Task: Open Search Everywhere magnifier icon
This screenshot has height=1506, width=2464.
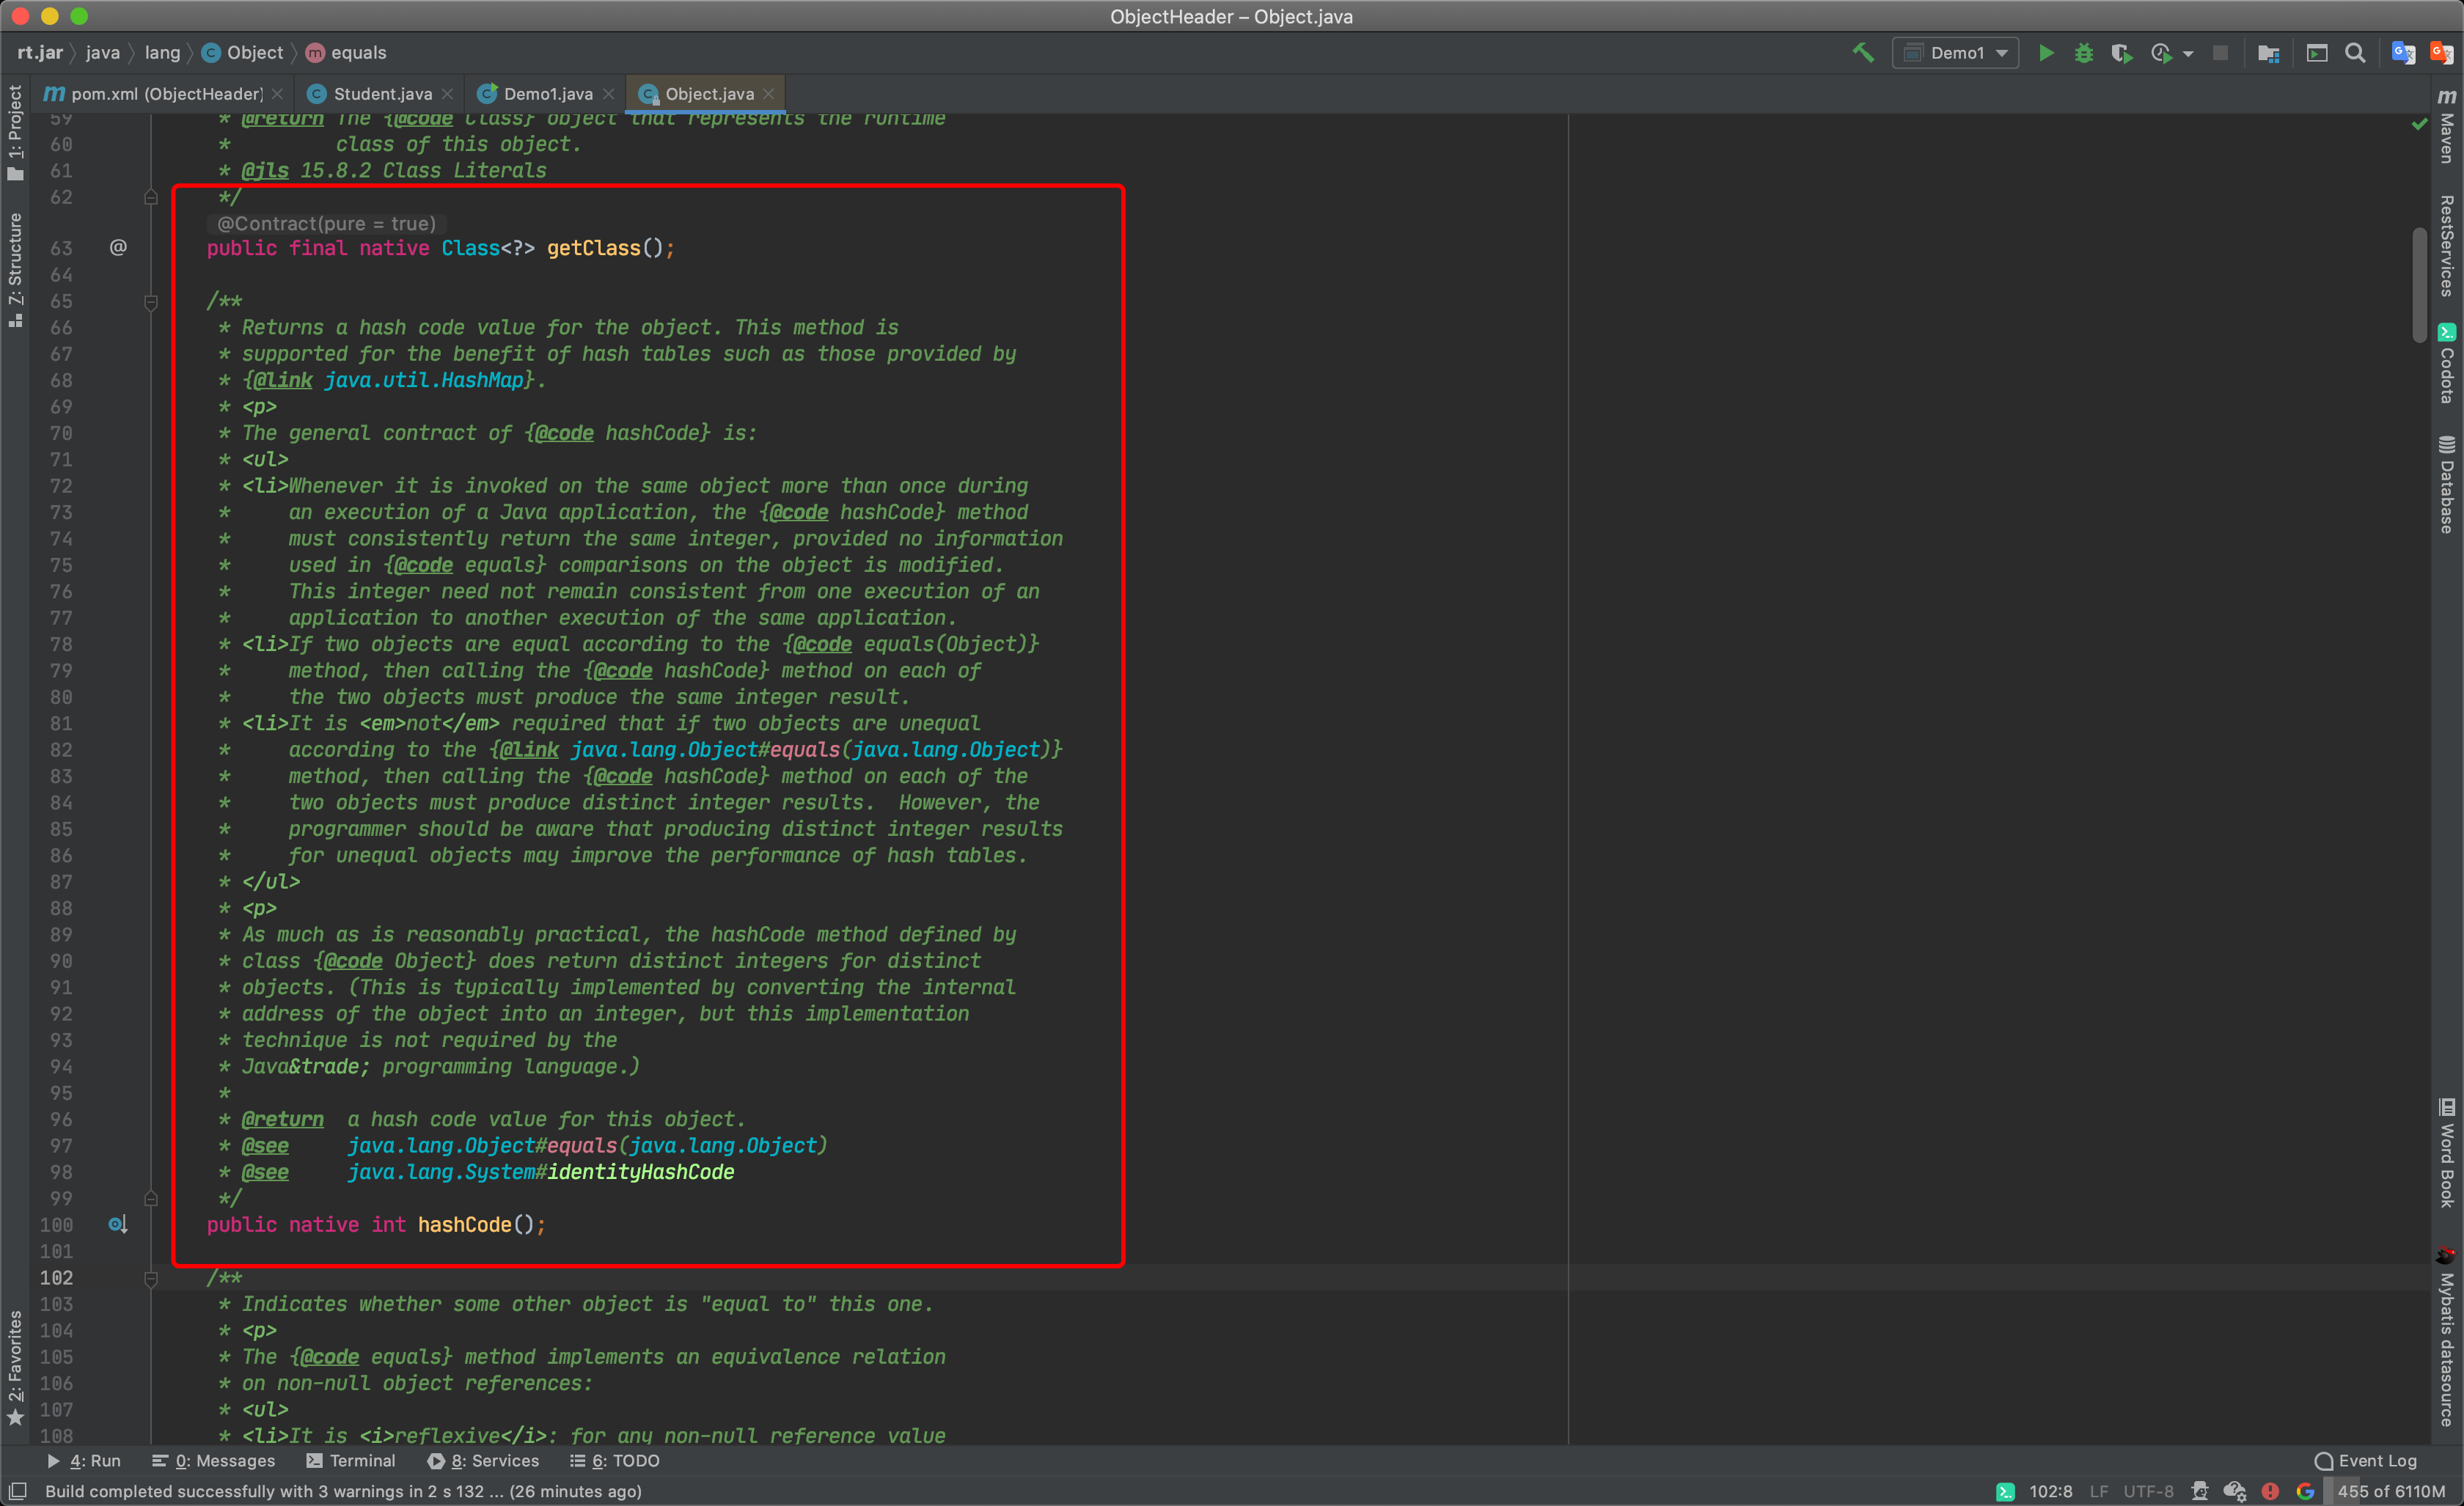Action: (x=2355, y=53)
